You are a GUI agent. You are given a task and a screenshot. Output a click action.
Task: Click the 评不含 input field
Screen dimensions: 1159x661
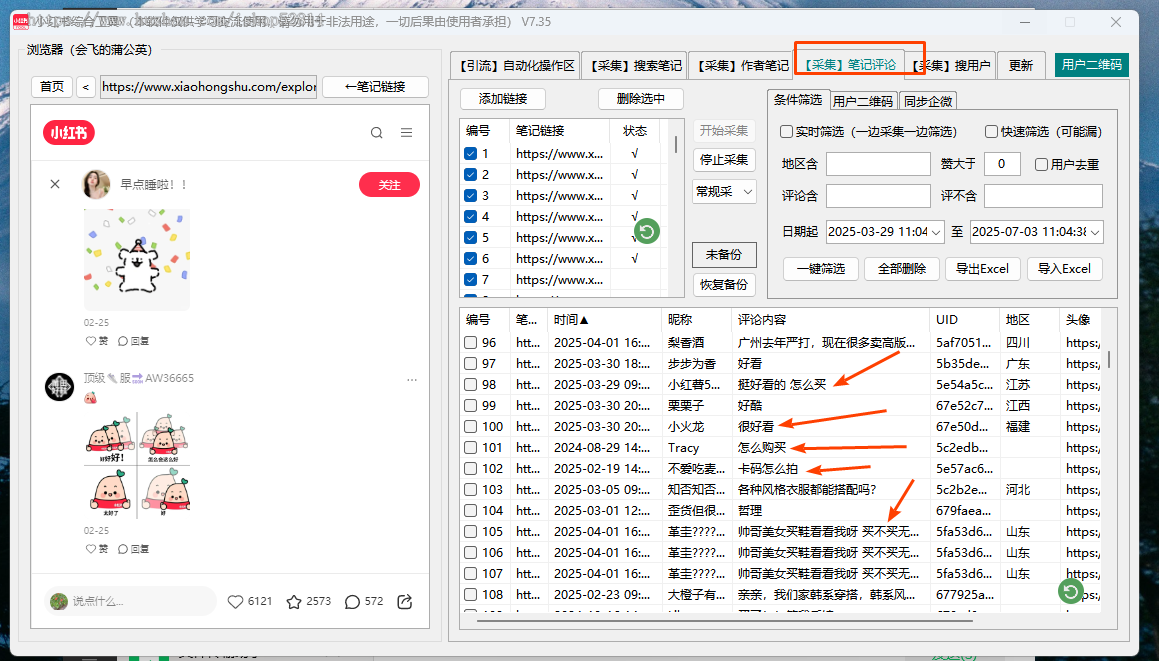[x=1043, y=196]
